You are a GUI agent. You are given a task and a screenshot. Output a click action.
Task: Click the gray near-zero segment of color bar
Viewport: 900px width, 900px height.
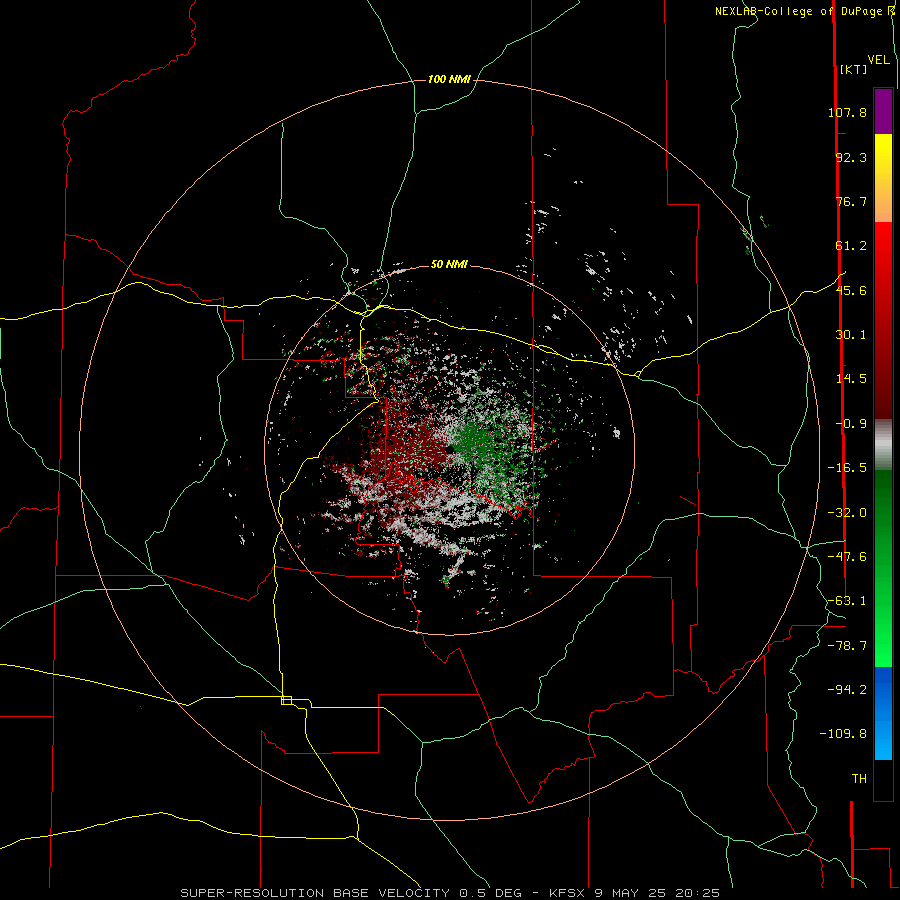[x=883, y=444]
